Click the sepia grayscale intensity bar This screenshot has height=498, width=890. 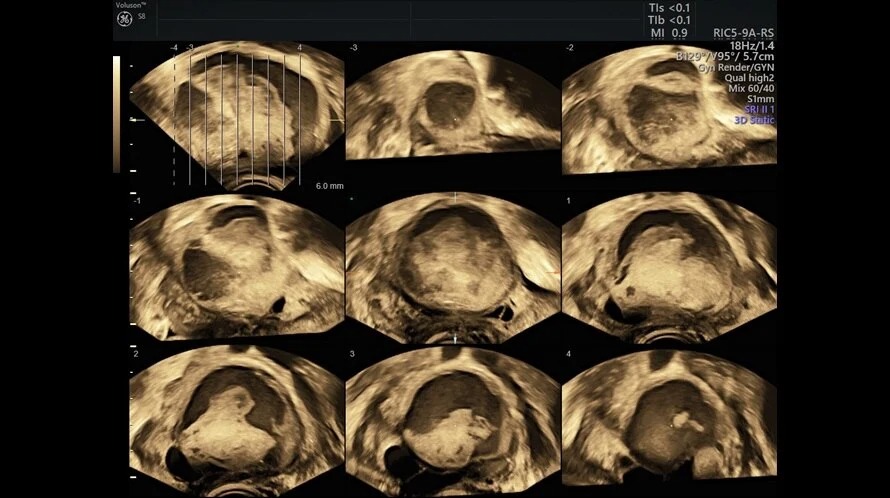116,114
